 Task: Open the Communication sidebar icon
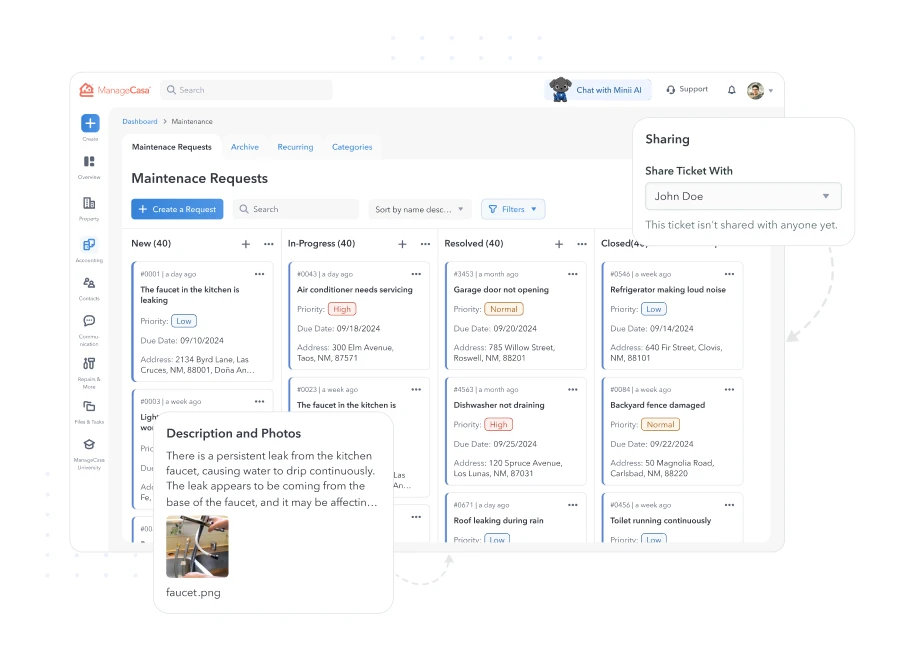(x=89, y=321)
